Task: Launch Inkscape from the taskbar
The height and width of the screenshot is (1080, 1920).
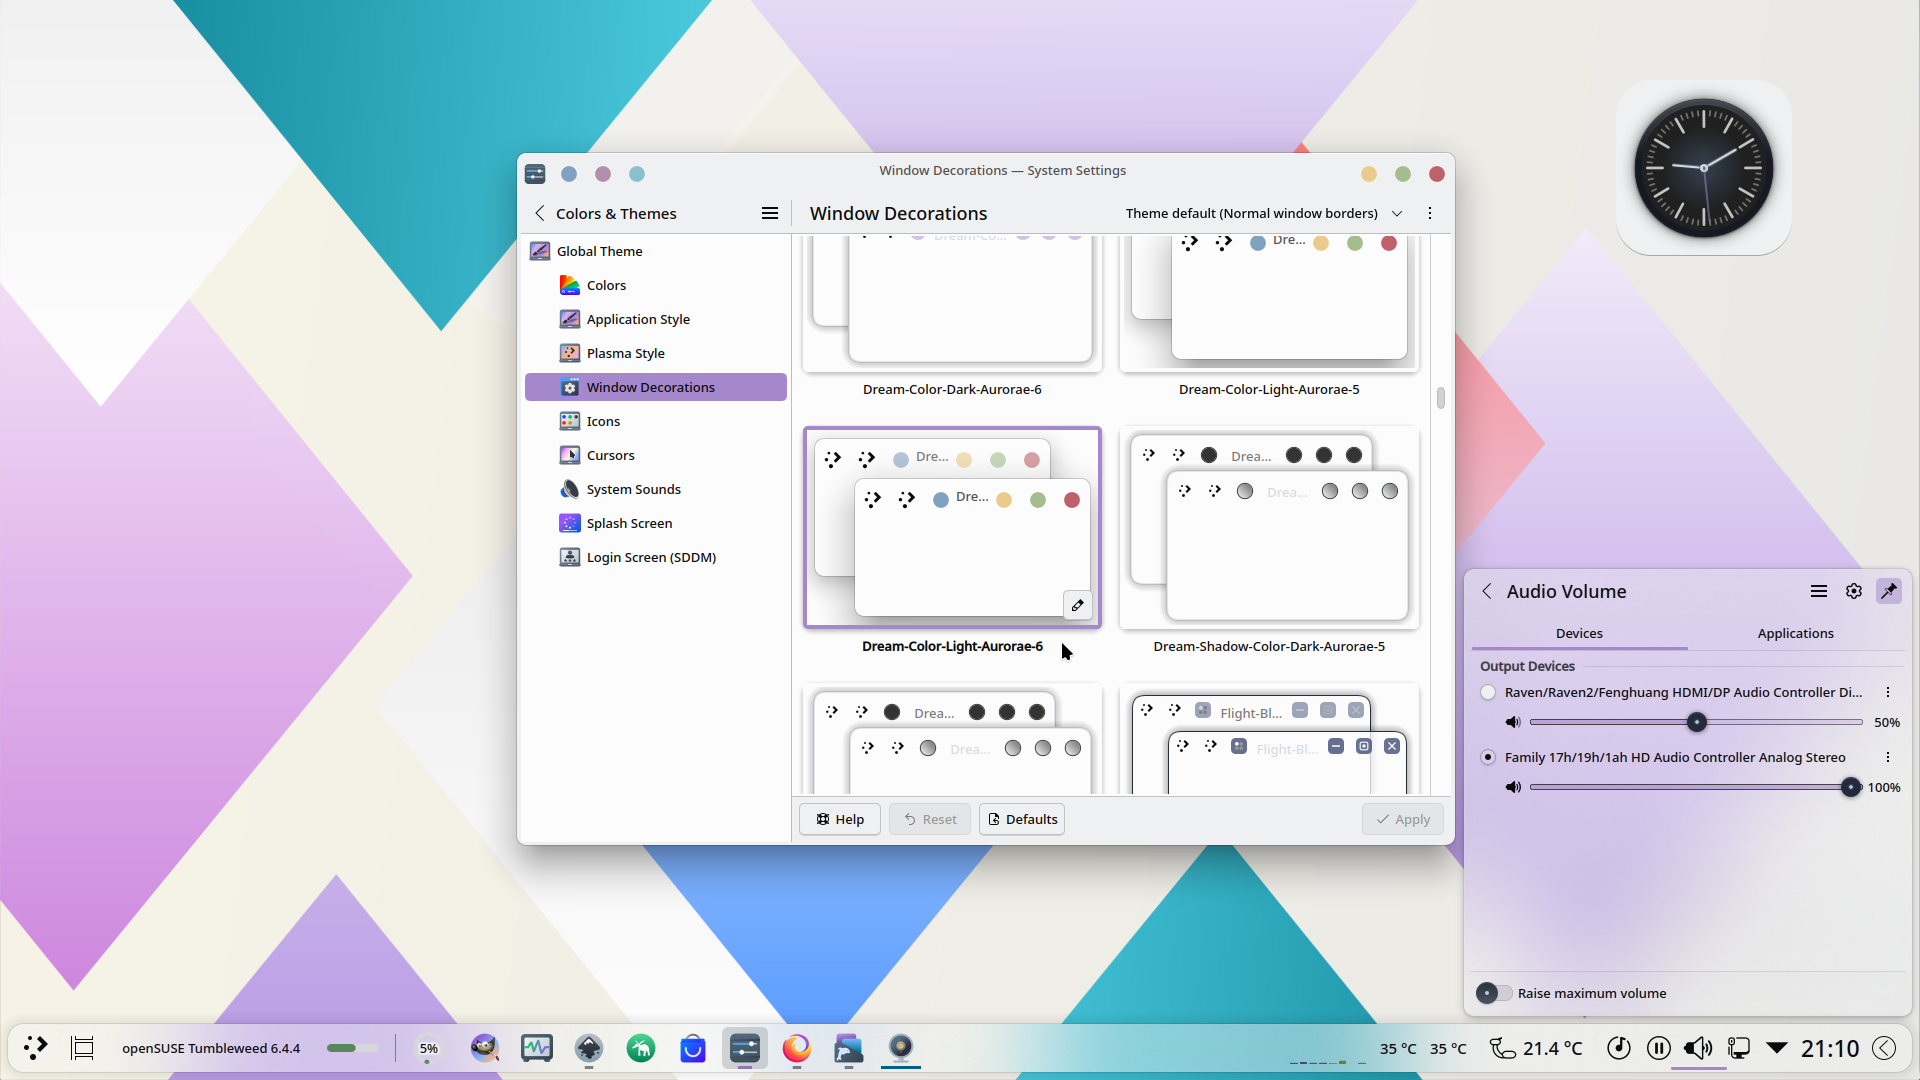Action: point(589,1048)
